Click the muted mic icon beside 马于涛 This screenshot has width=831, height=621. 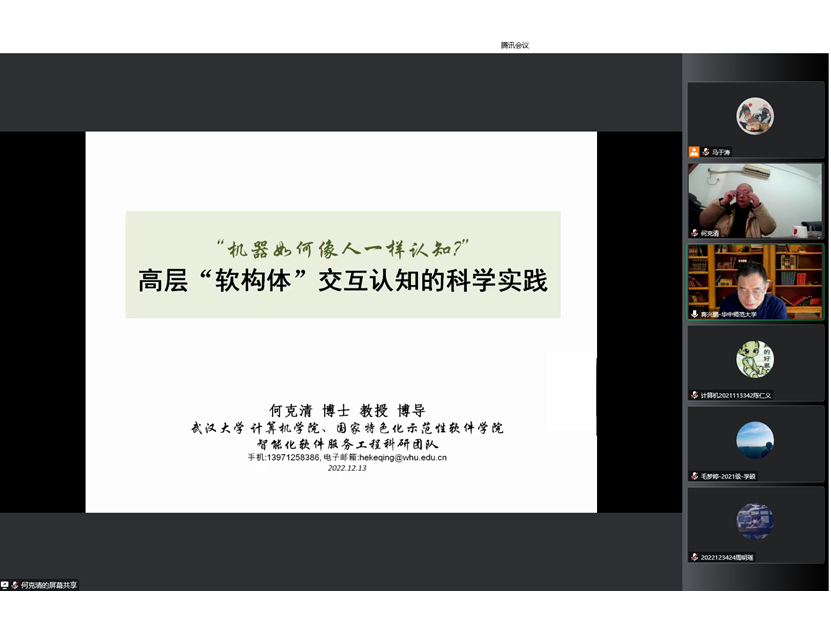click(x=706, y=152)
